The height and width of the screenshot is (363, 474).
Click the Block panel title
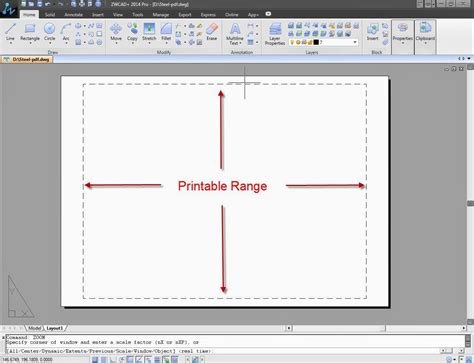377,52
